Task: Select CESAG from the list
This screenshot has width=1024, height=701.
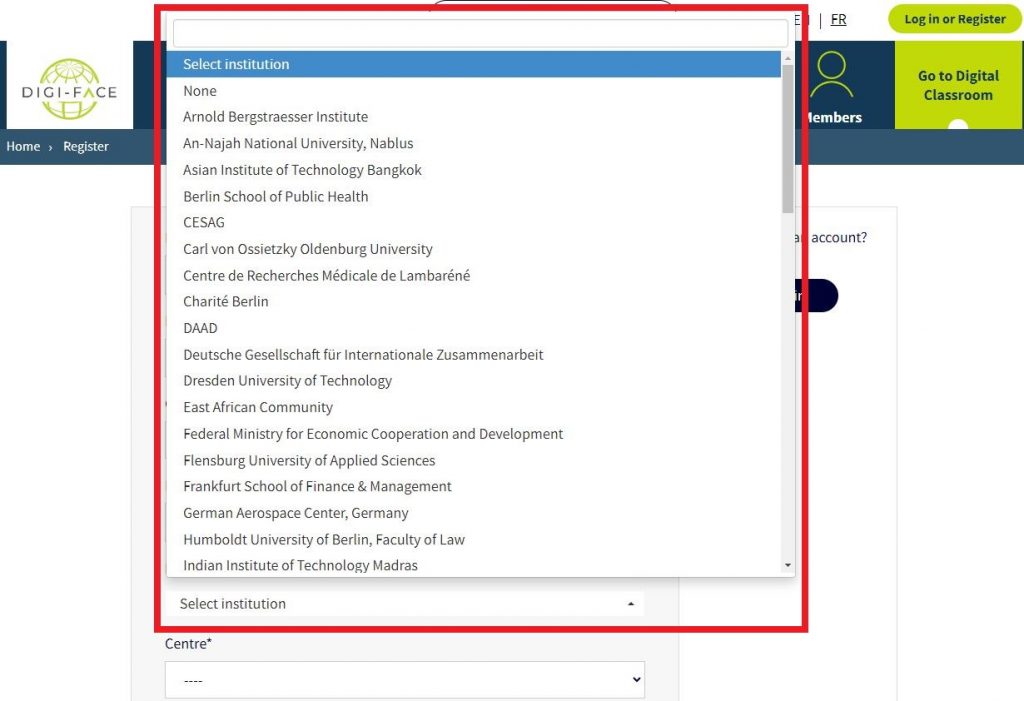Action: point(473,223)
